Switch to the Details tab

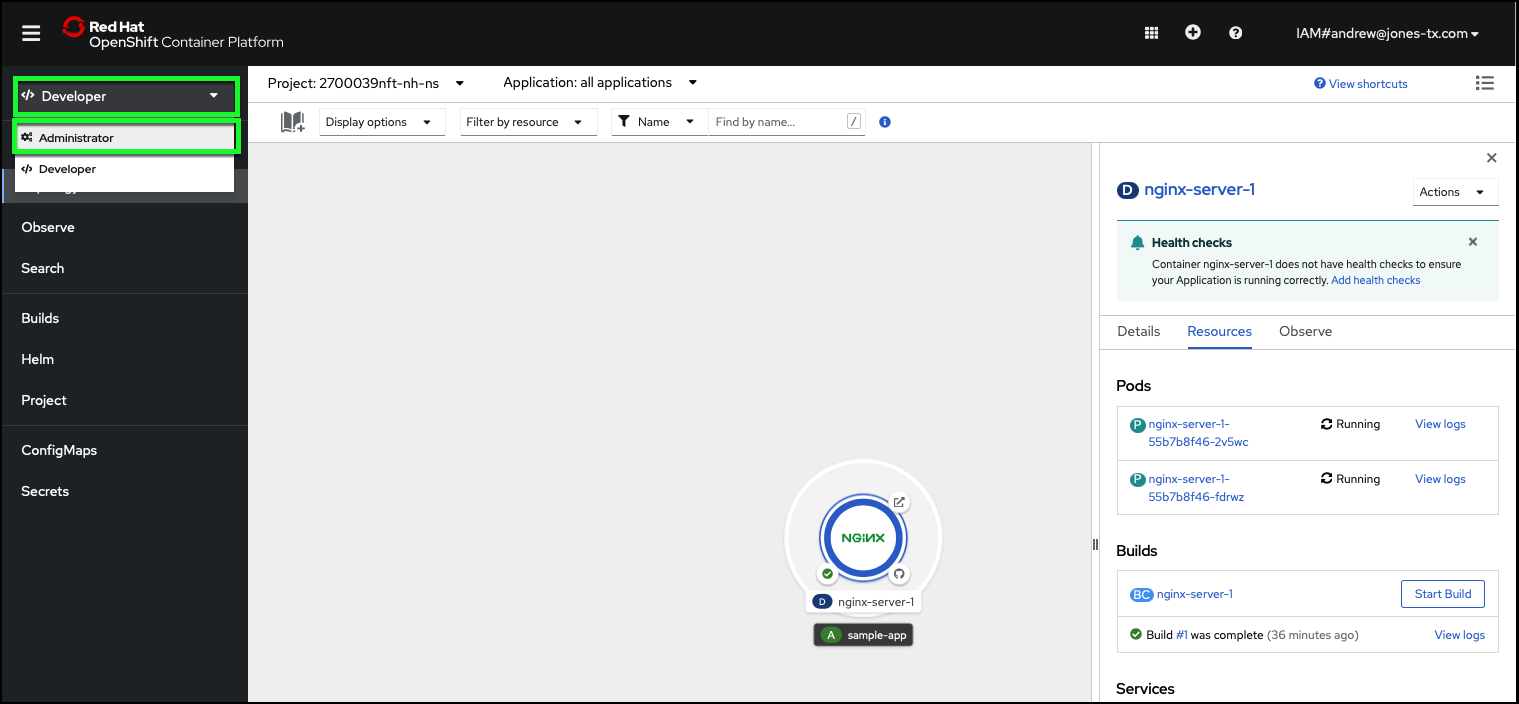tap(1138, 331)
